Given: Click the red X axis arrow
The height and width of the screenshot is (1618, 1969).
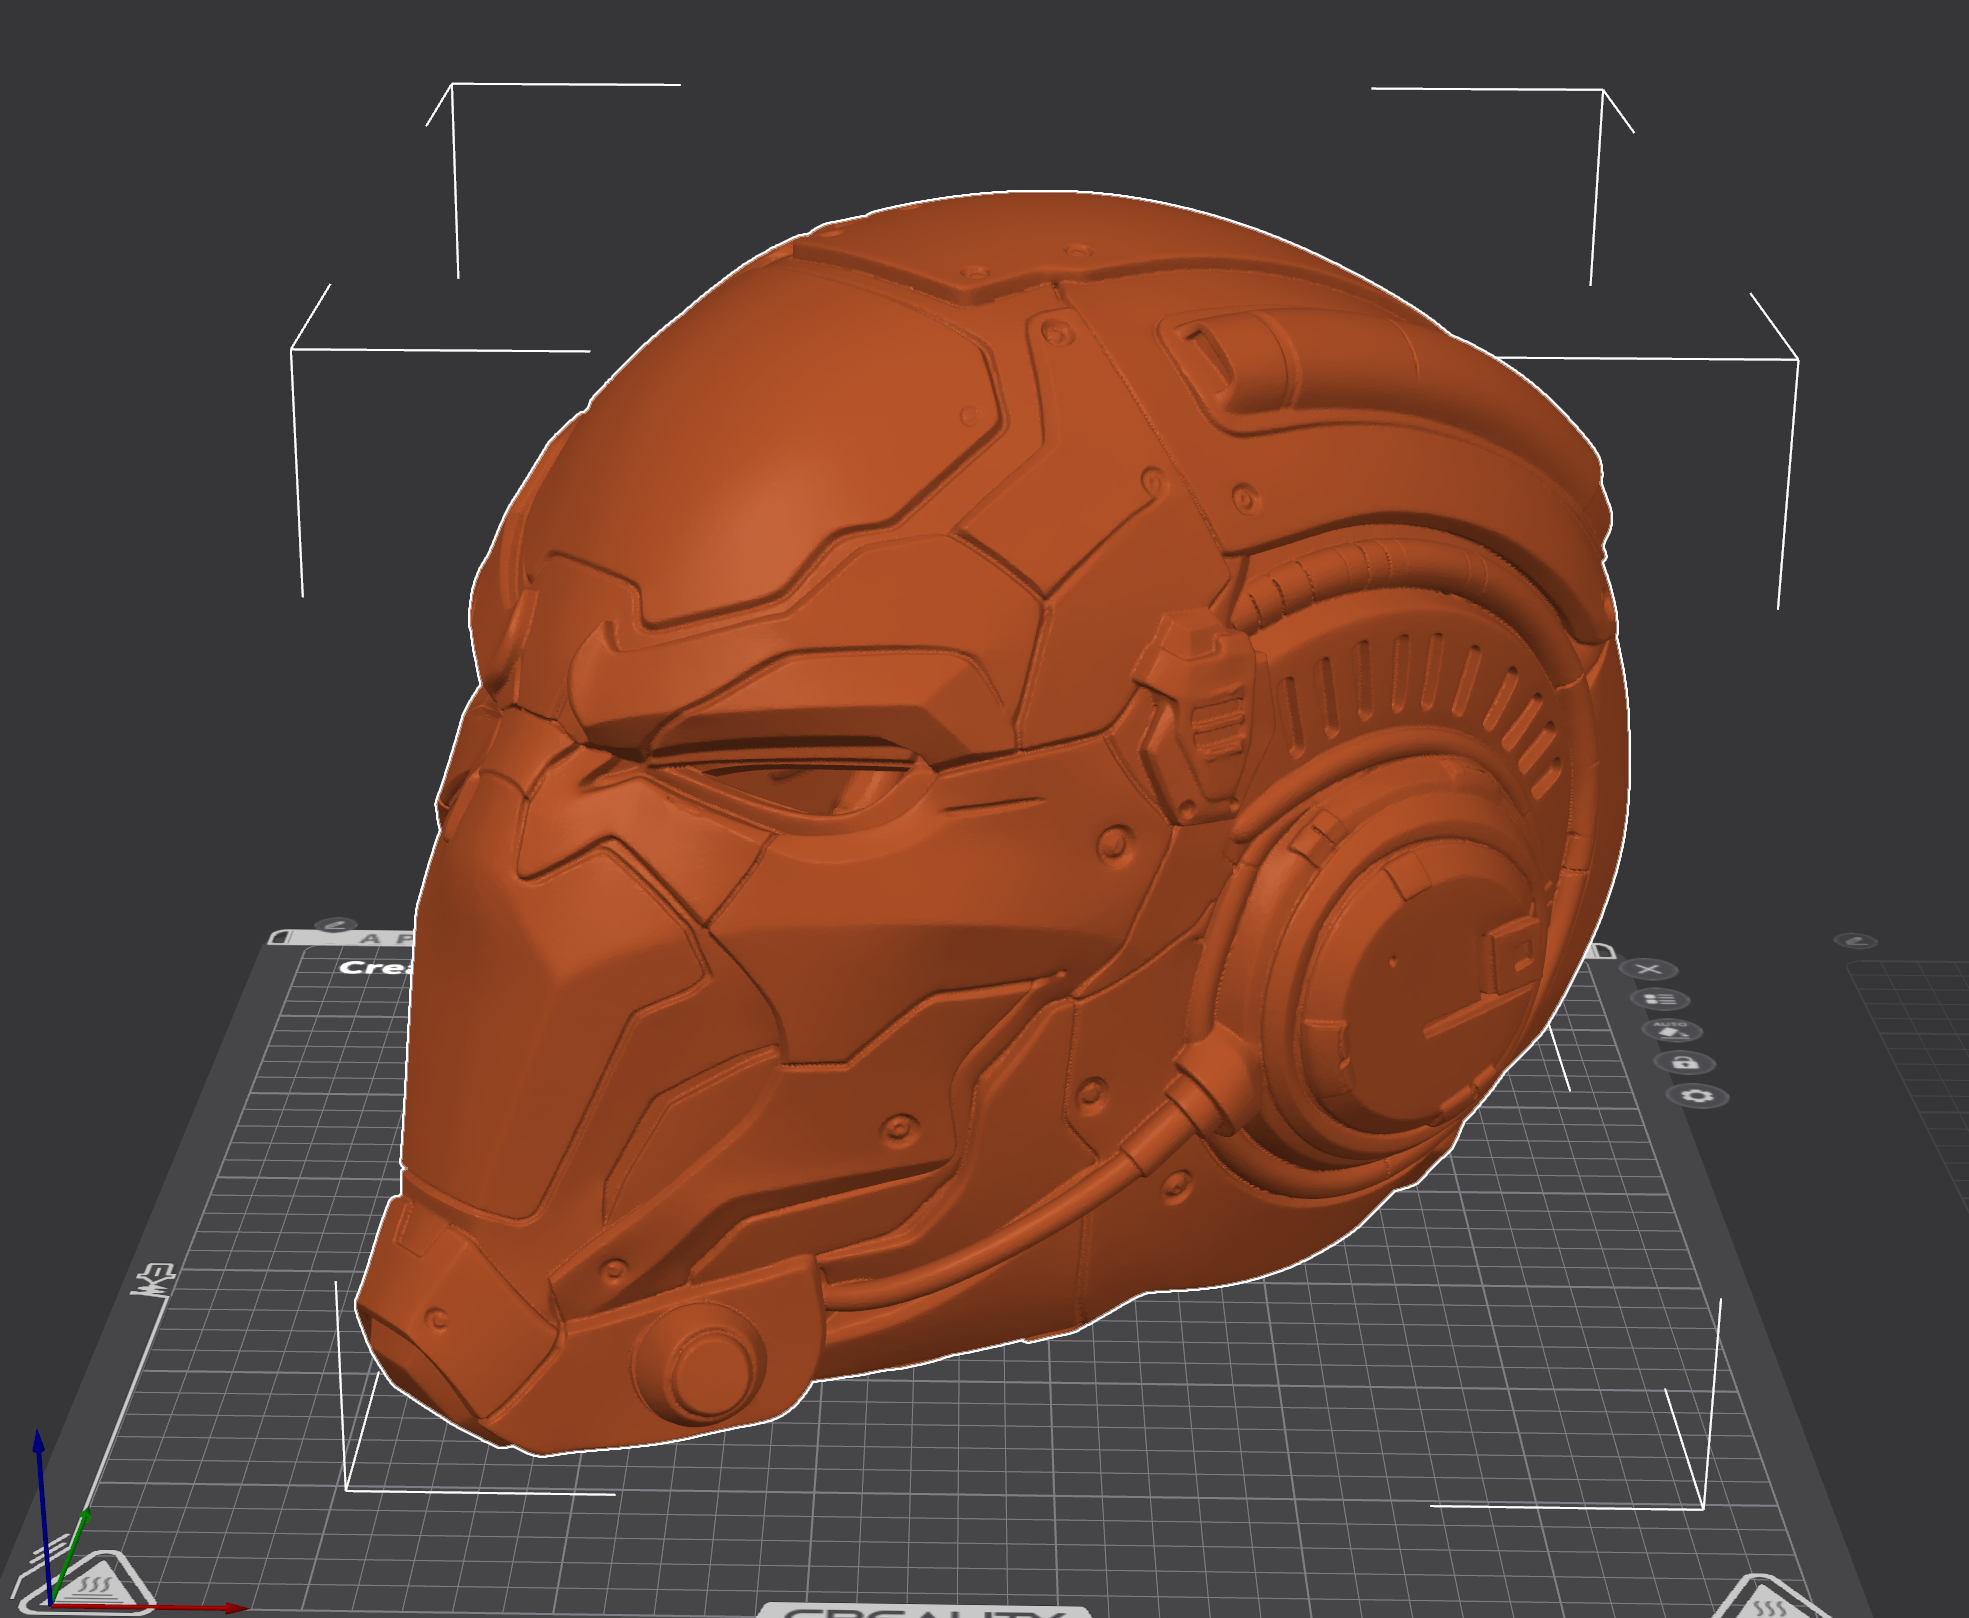Looking at the screenshot, I should (232, 1608).
